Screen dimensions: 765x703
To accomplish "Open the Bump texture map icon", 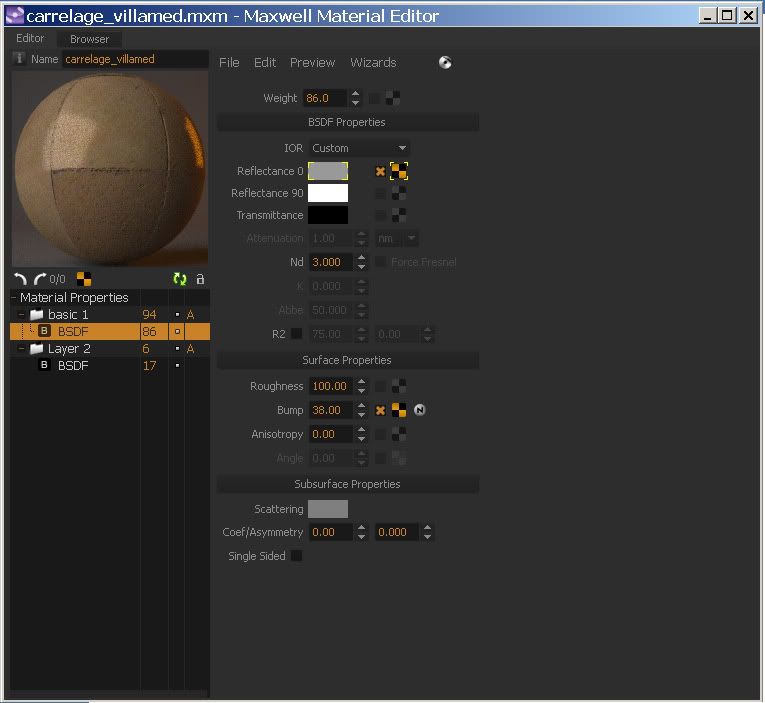I will pos(399,410).
